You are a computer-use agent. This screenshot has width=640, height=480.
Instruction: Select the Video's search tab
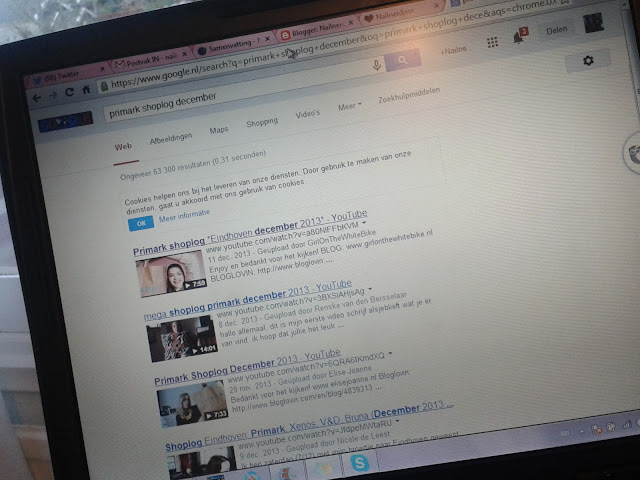pyautogui.click(x=308, y=114)
